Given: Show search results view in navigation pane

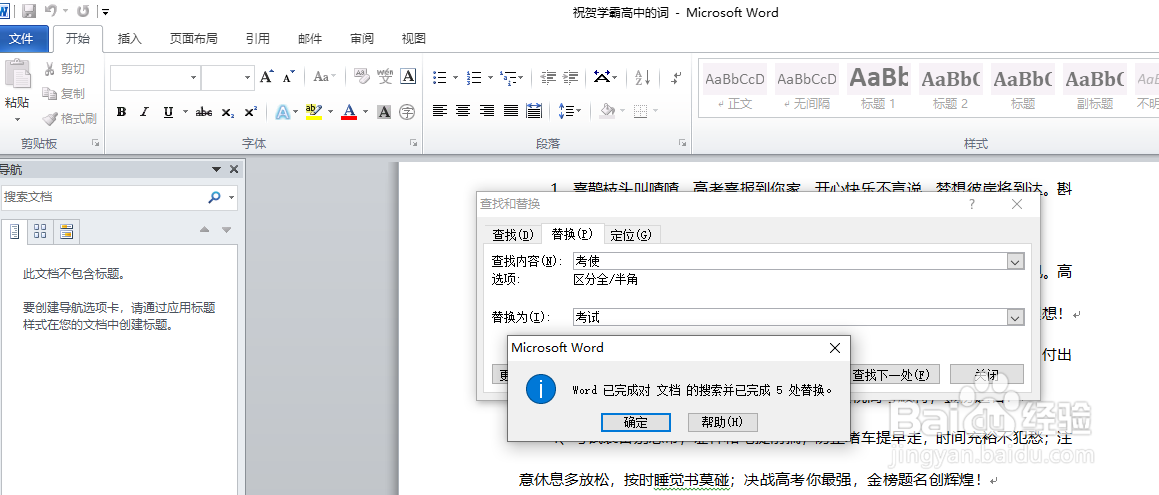Looking at the screenshot, I should [x=67, y=231].
